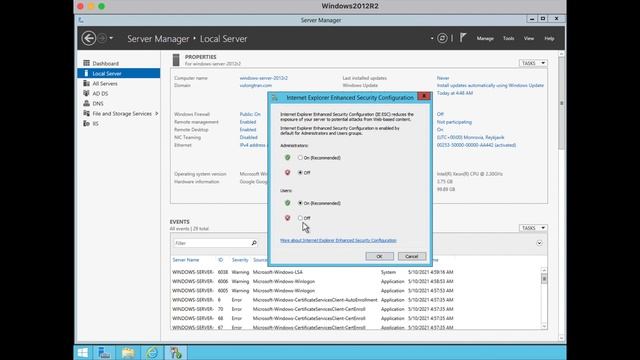This screenshot has width=640, height=360.
Task: Click the domain name link
Action: point(256,85)
